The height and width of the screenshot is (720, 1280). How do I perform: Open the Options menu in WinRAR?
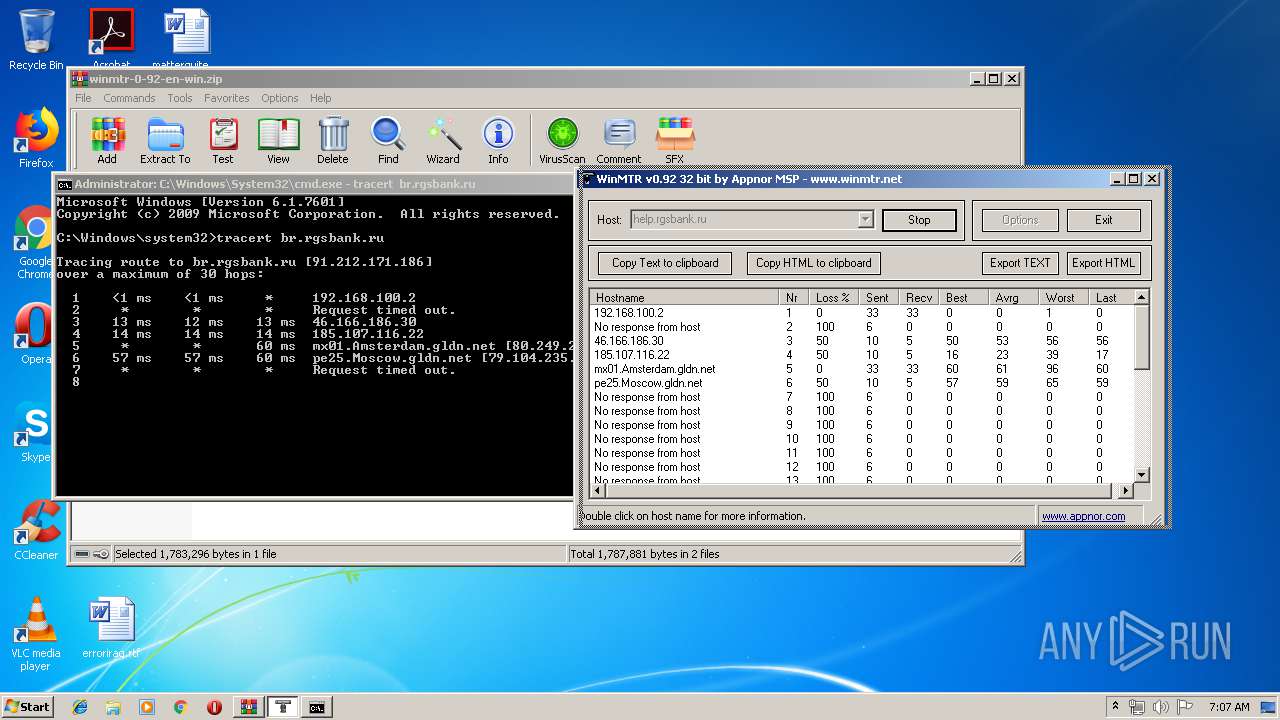click(x=280, y=98)
